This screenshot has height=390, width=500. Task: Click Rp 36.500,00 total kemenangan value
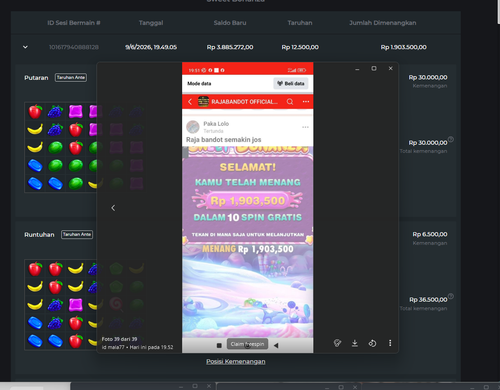pyautogui.click(x=428, y=300)
